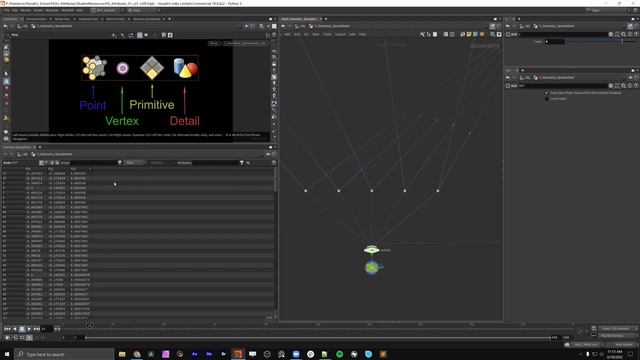Image resolution: width=640 pixels, height=360 pixels.
Task: Open the Tools menu in network editor
Action: click(x=327, y=35)
